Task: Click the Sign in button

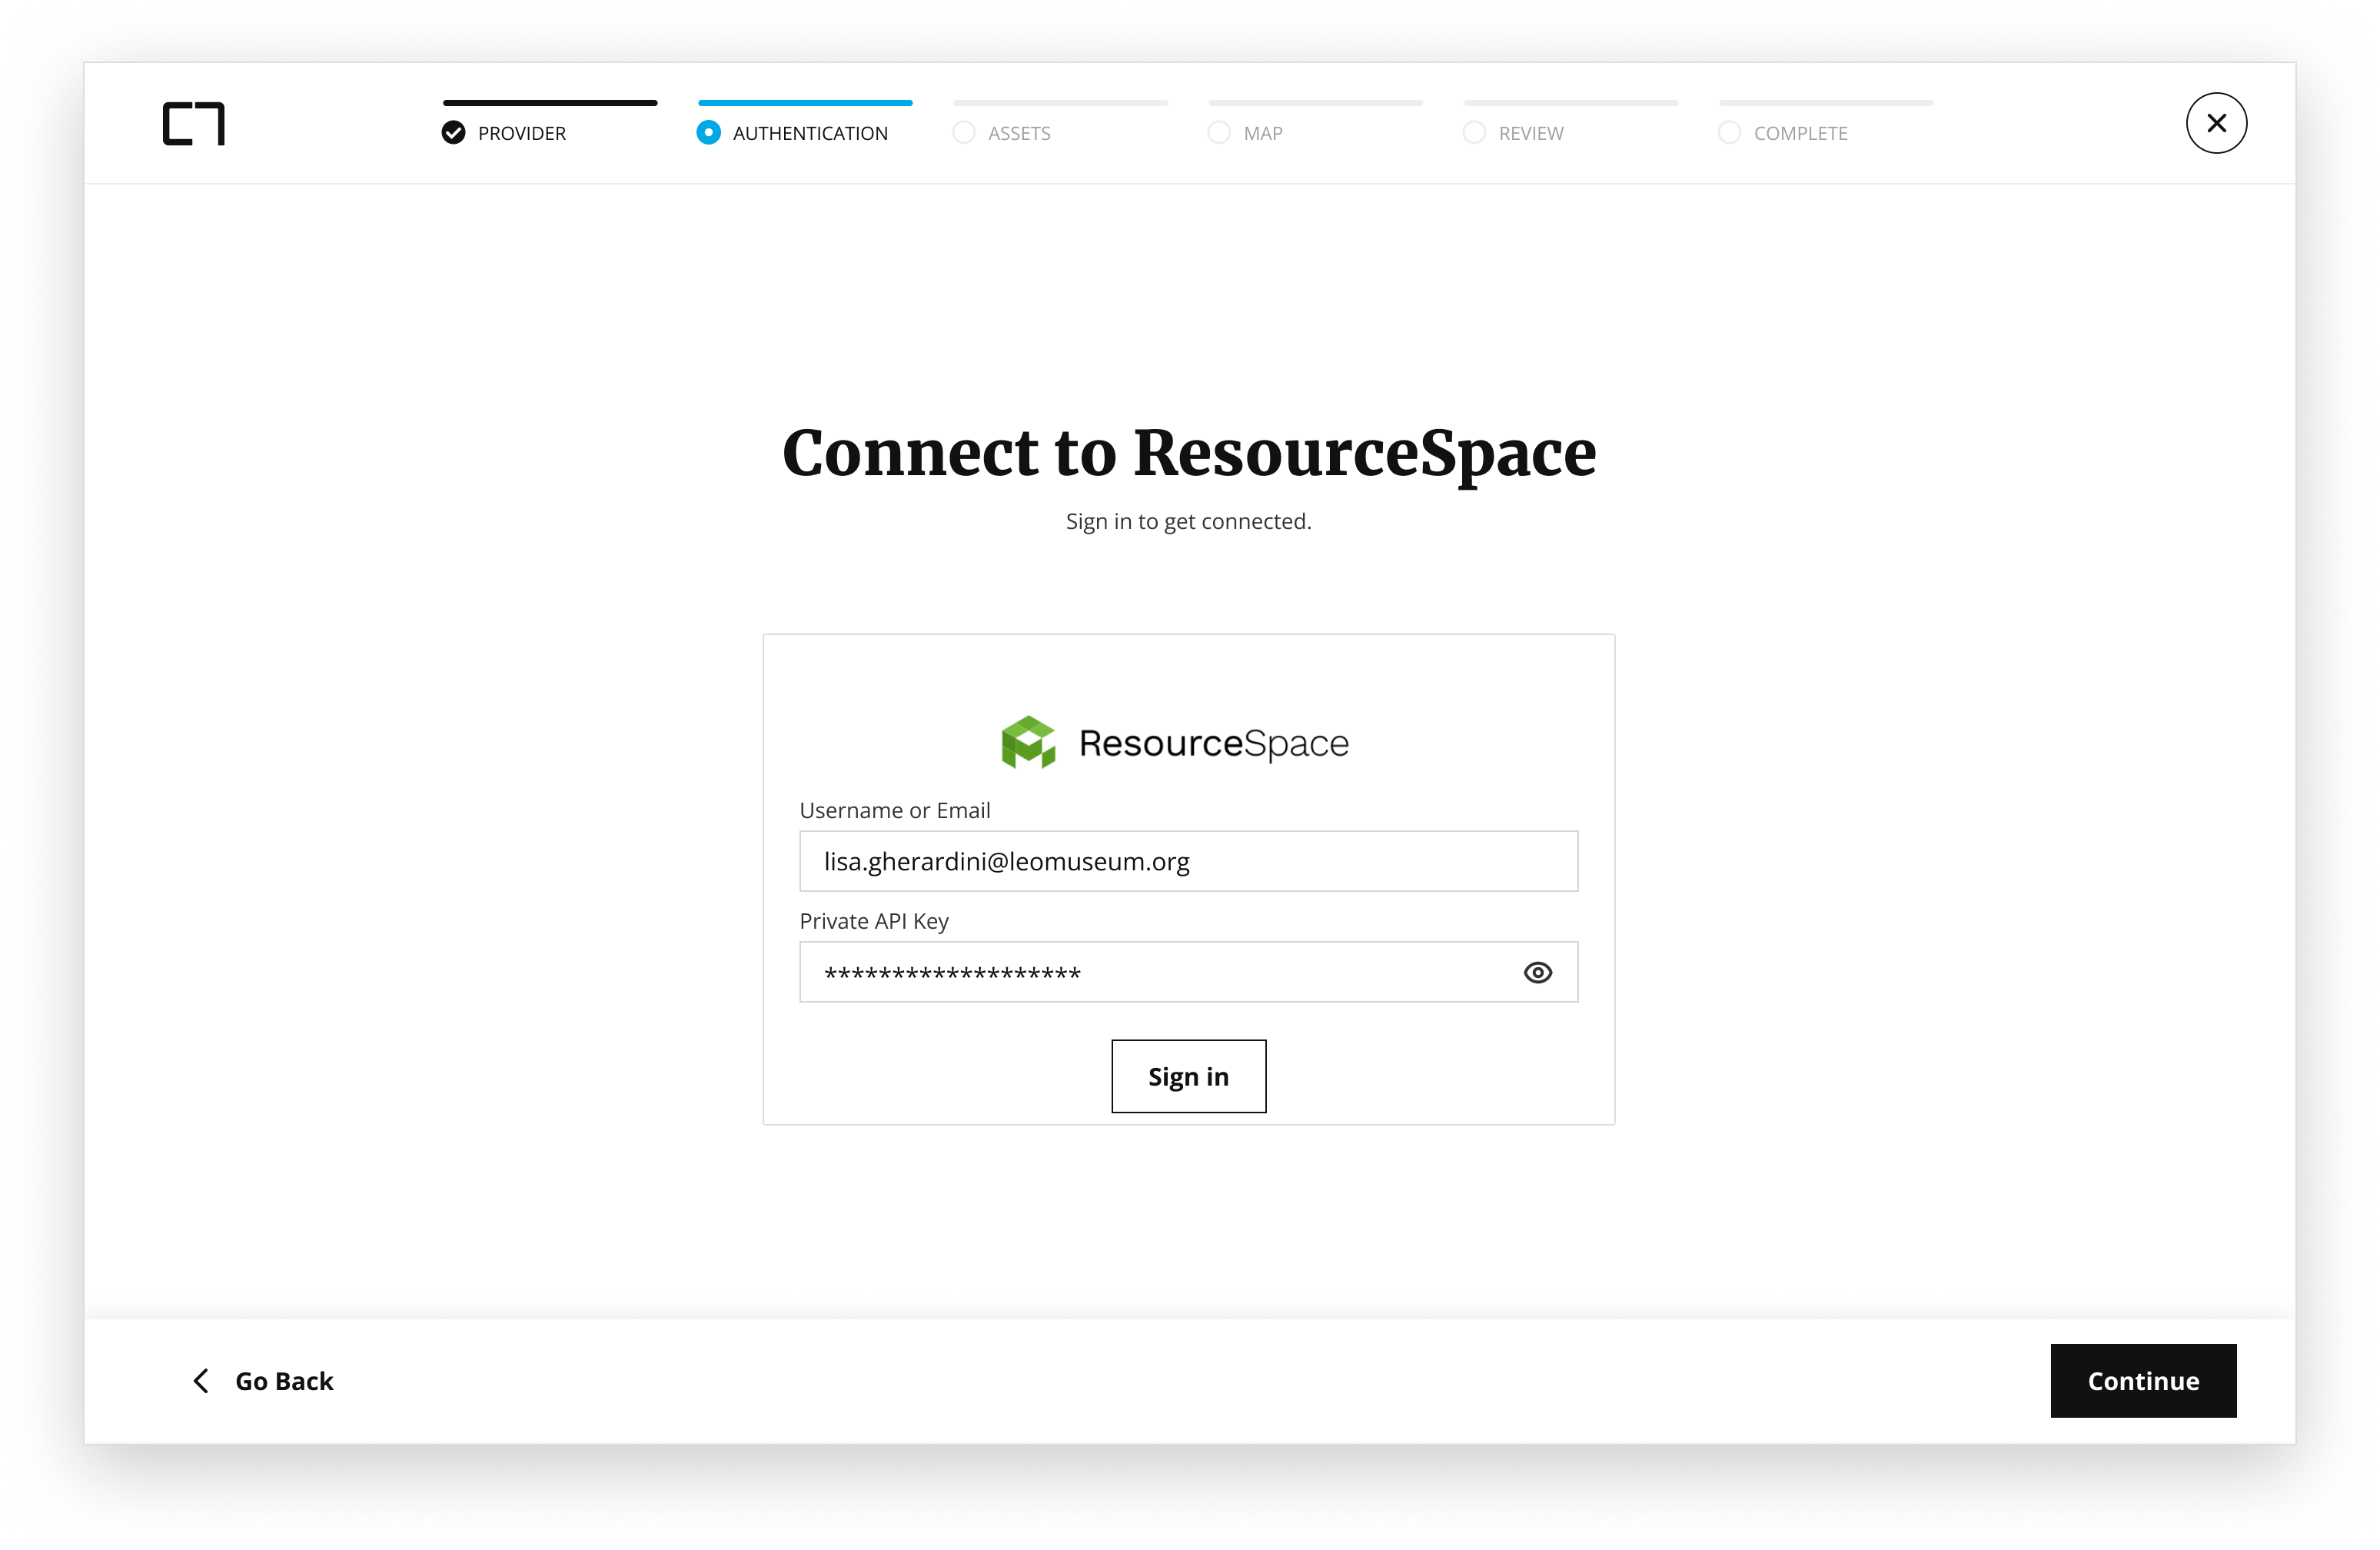Action: click(x=1188, y=1076)
